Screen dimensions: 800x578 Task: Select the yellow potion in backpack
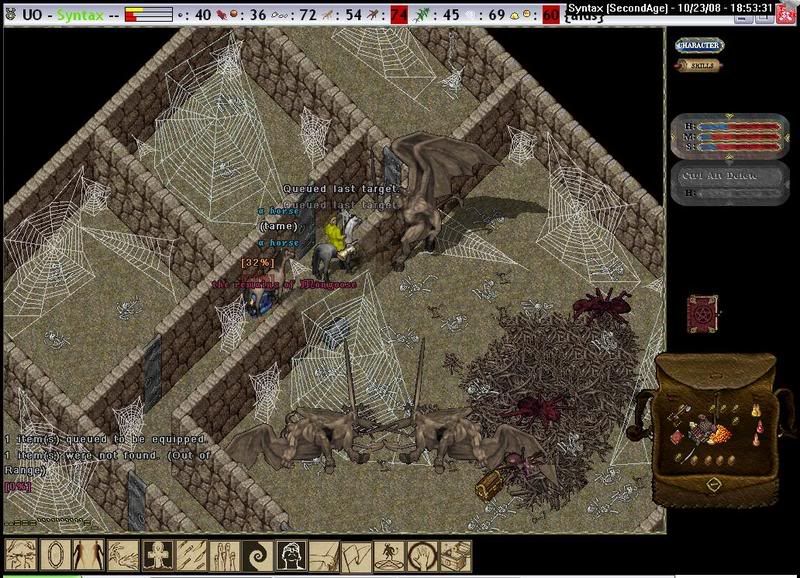[754, 410]
